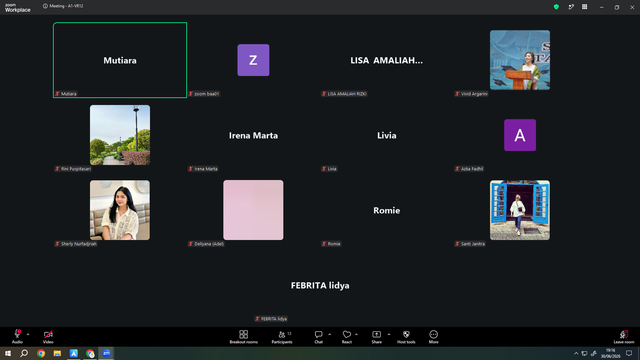Select Rini Puspitasari's park photo tile
Screen dimensions: 640x360
(120, 135)
